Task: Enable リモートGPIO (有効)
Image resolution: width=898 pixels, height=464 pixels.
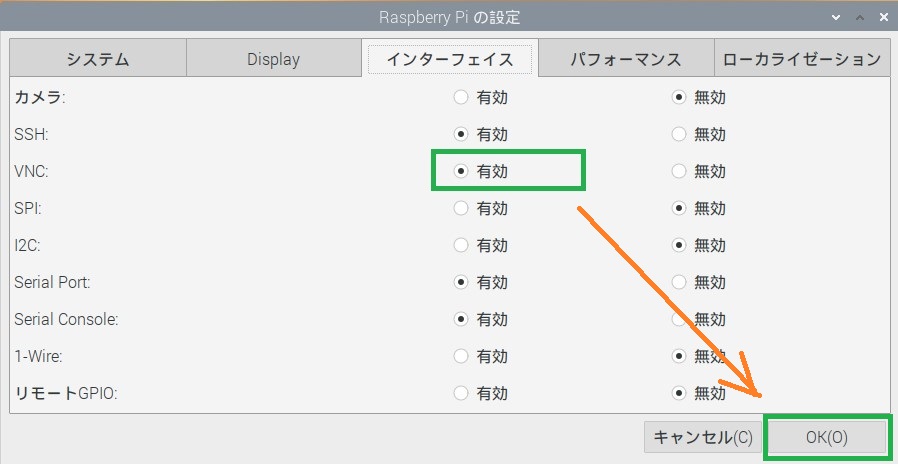Action: (x=461, y=394)
